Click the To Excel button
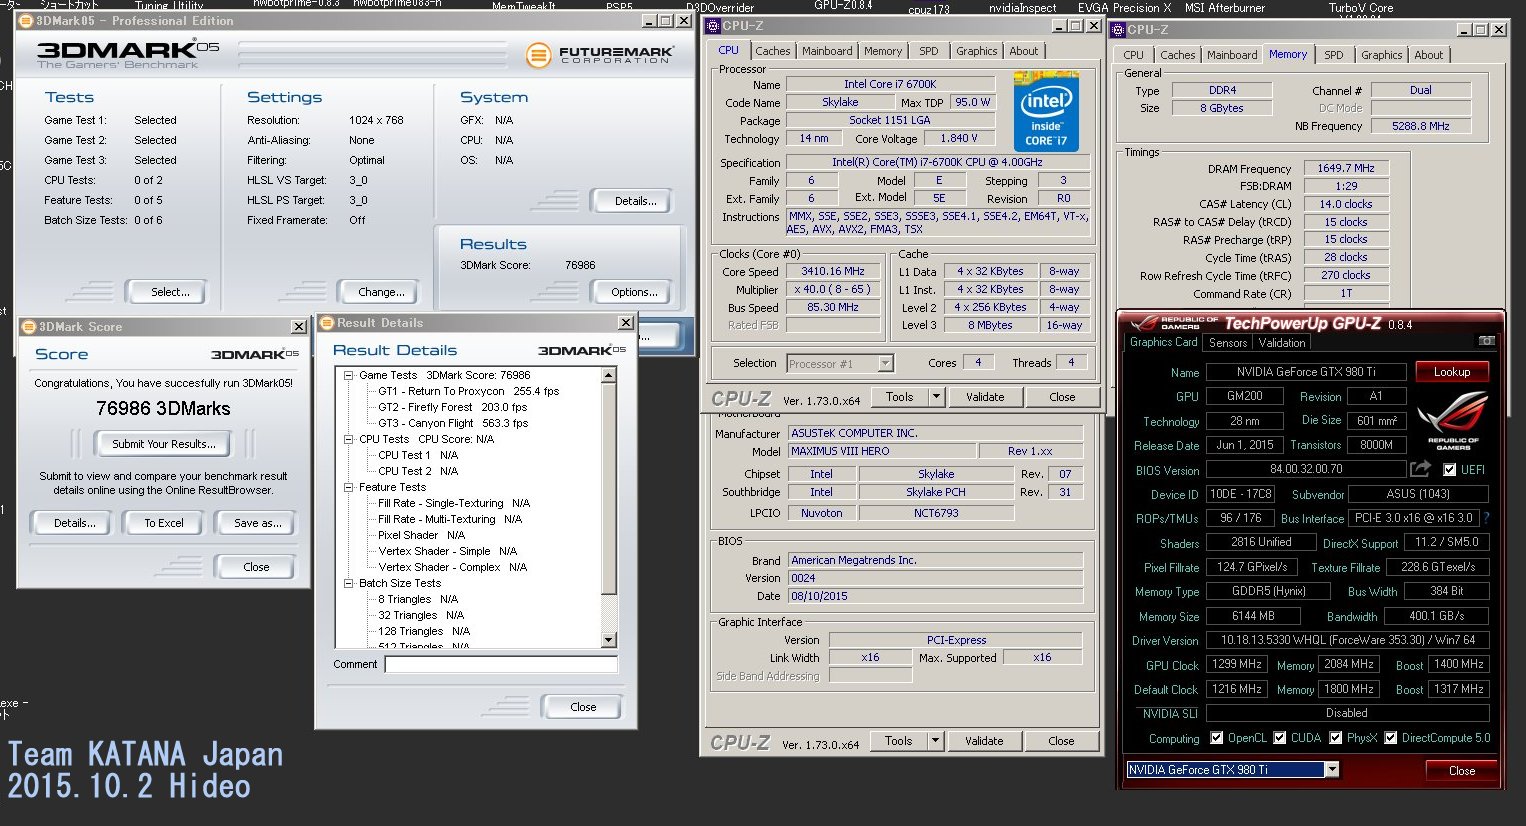The image size is (1526, 826). 163,523
